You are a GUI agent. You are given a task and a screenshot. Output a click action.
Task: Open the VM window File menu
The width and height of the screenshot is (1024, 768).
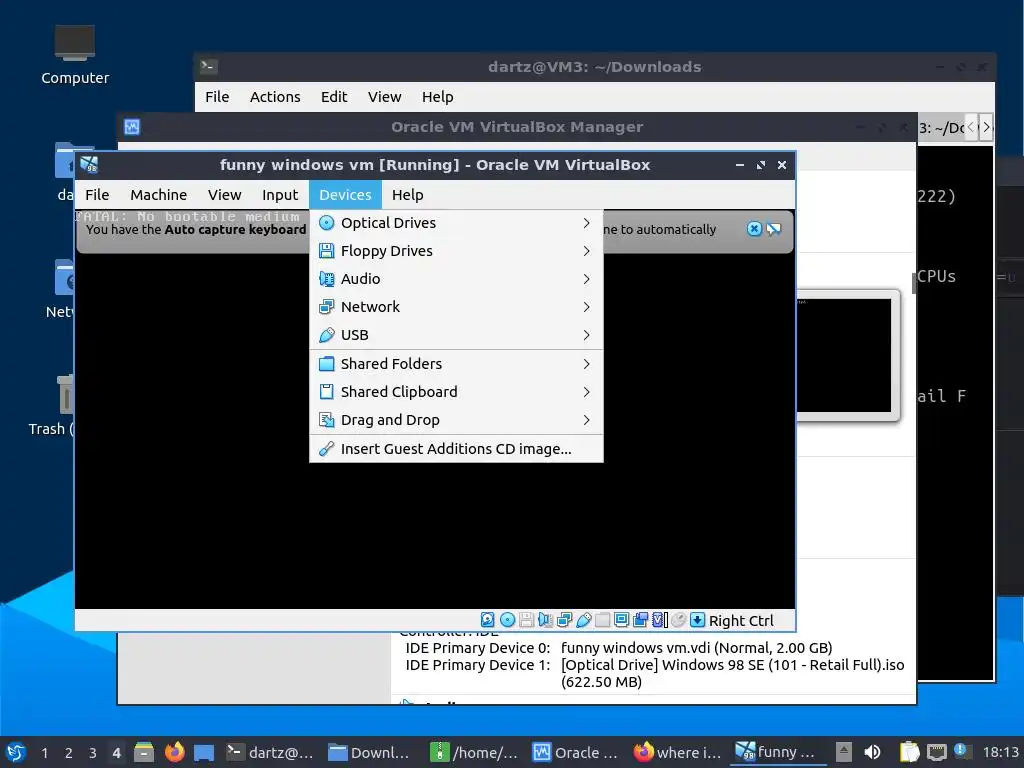click(97, 195)
